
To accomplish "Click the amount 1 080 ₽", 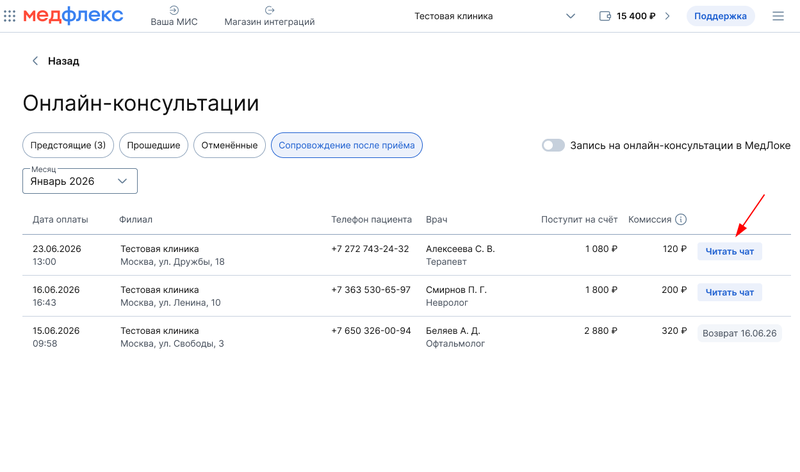I will pyautogui.click(x=601, y=249).
